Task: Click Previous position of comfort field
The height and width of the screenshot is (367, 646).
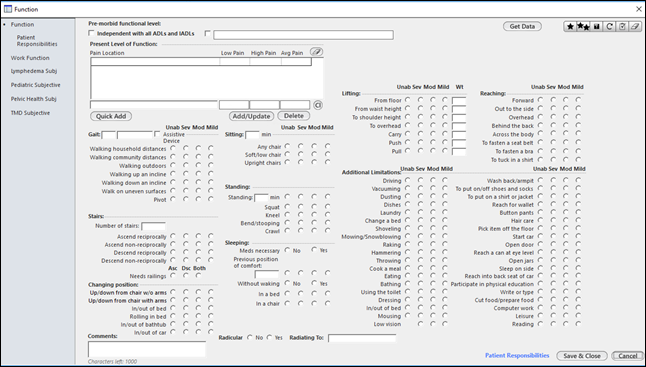Action: [x=267, y=274]
